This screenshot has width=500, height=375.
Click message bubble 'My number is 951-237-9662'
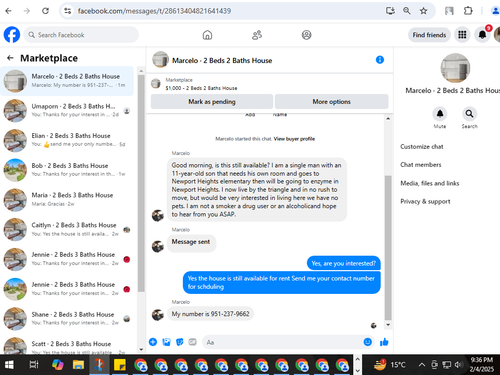point(210,314)
